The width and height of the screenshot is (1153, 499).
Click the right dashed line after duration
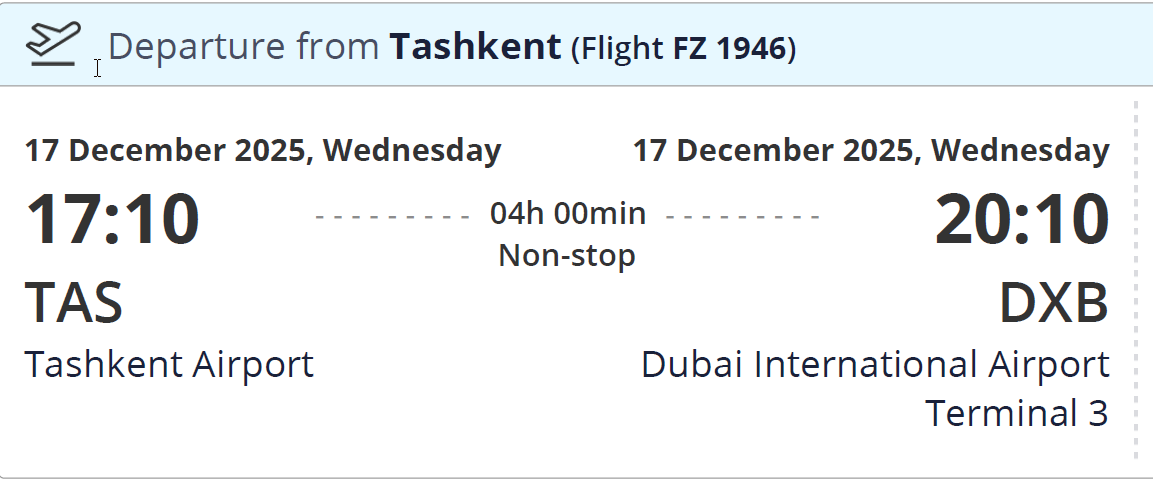[743, 215]
